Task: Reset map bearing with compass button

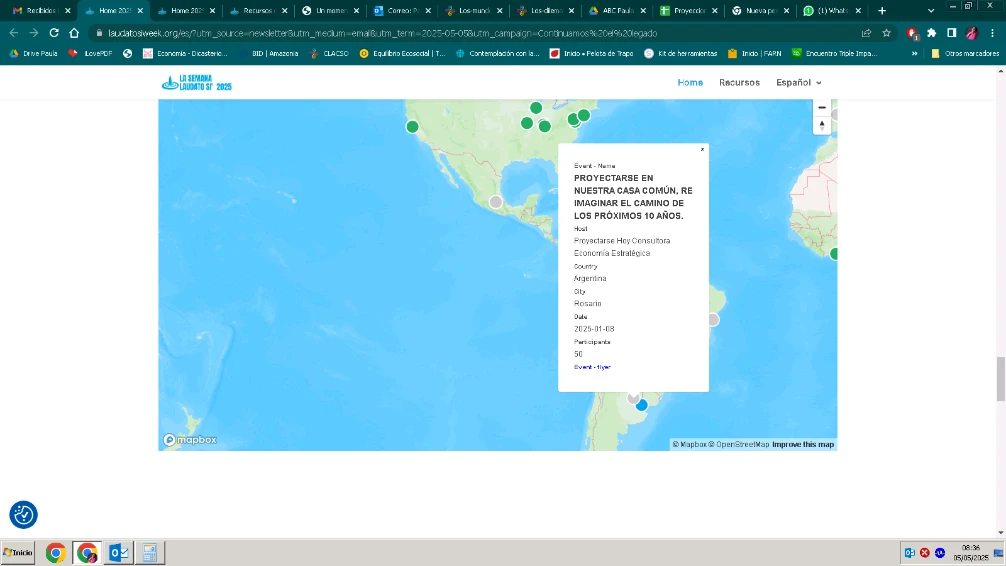Action: coord(822,126)
